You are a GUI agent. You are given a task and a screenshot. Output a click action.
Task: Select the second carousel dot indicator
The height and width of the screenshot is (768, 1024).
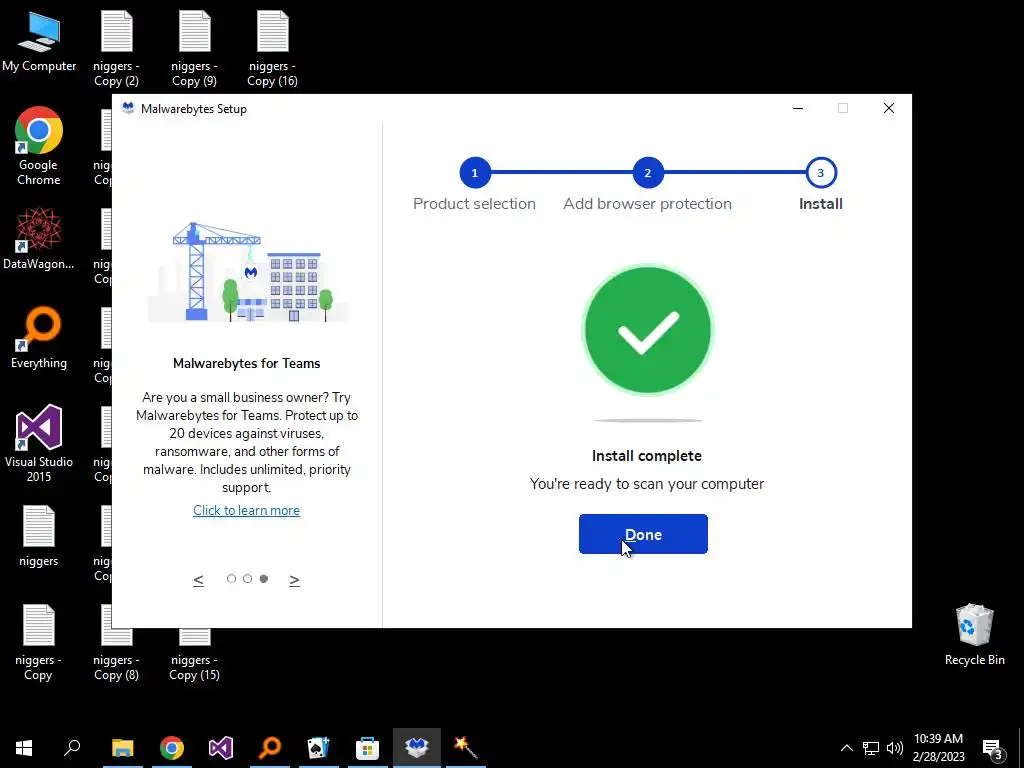(248, 579)
